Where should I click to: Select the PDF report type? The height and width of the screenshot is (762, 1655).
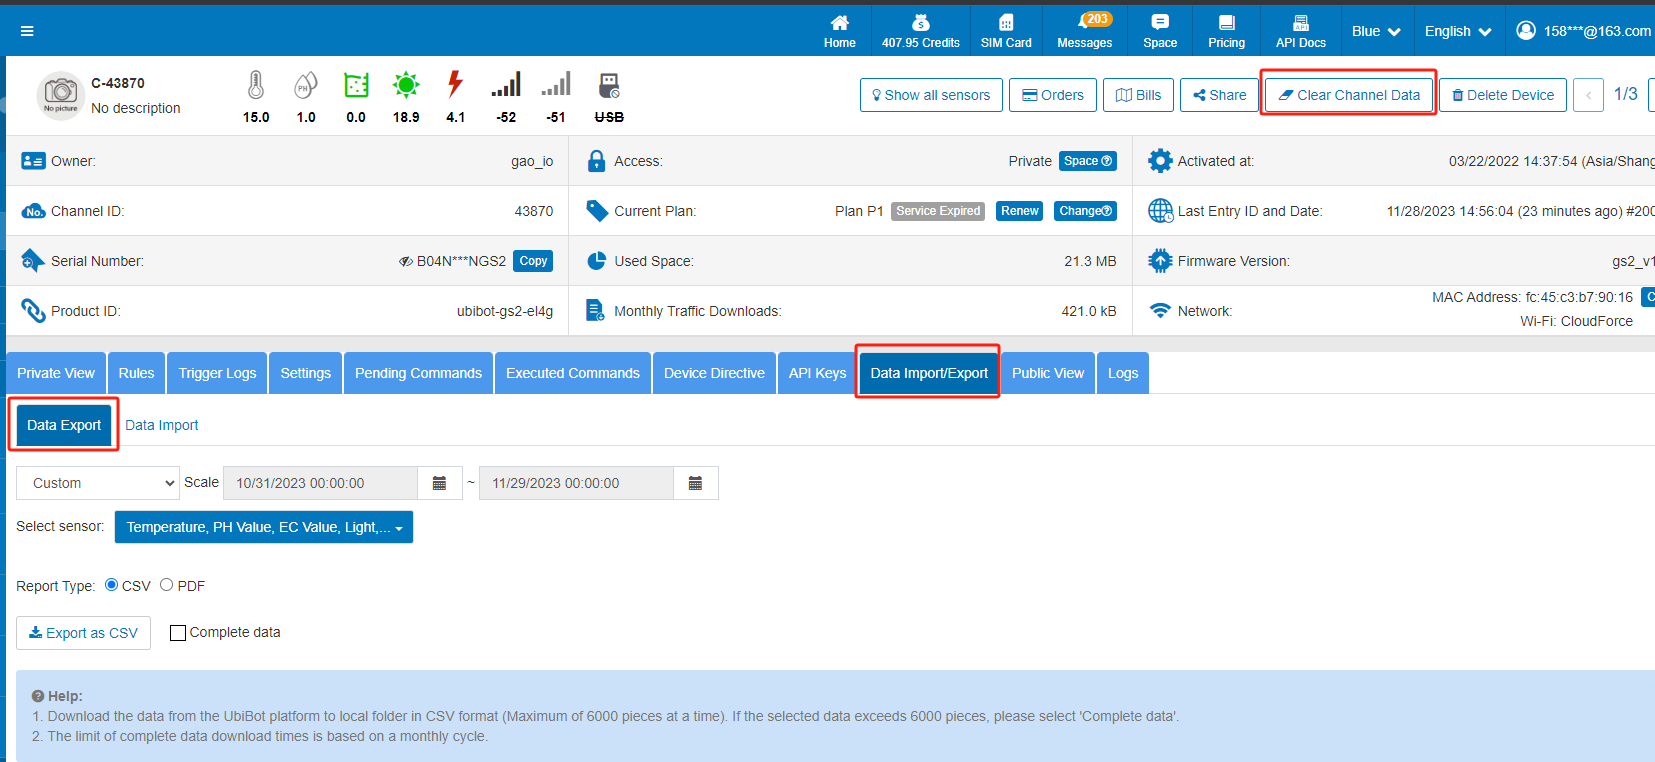tap(167, 585)
